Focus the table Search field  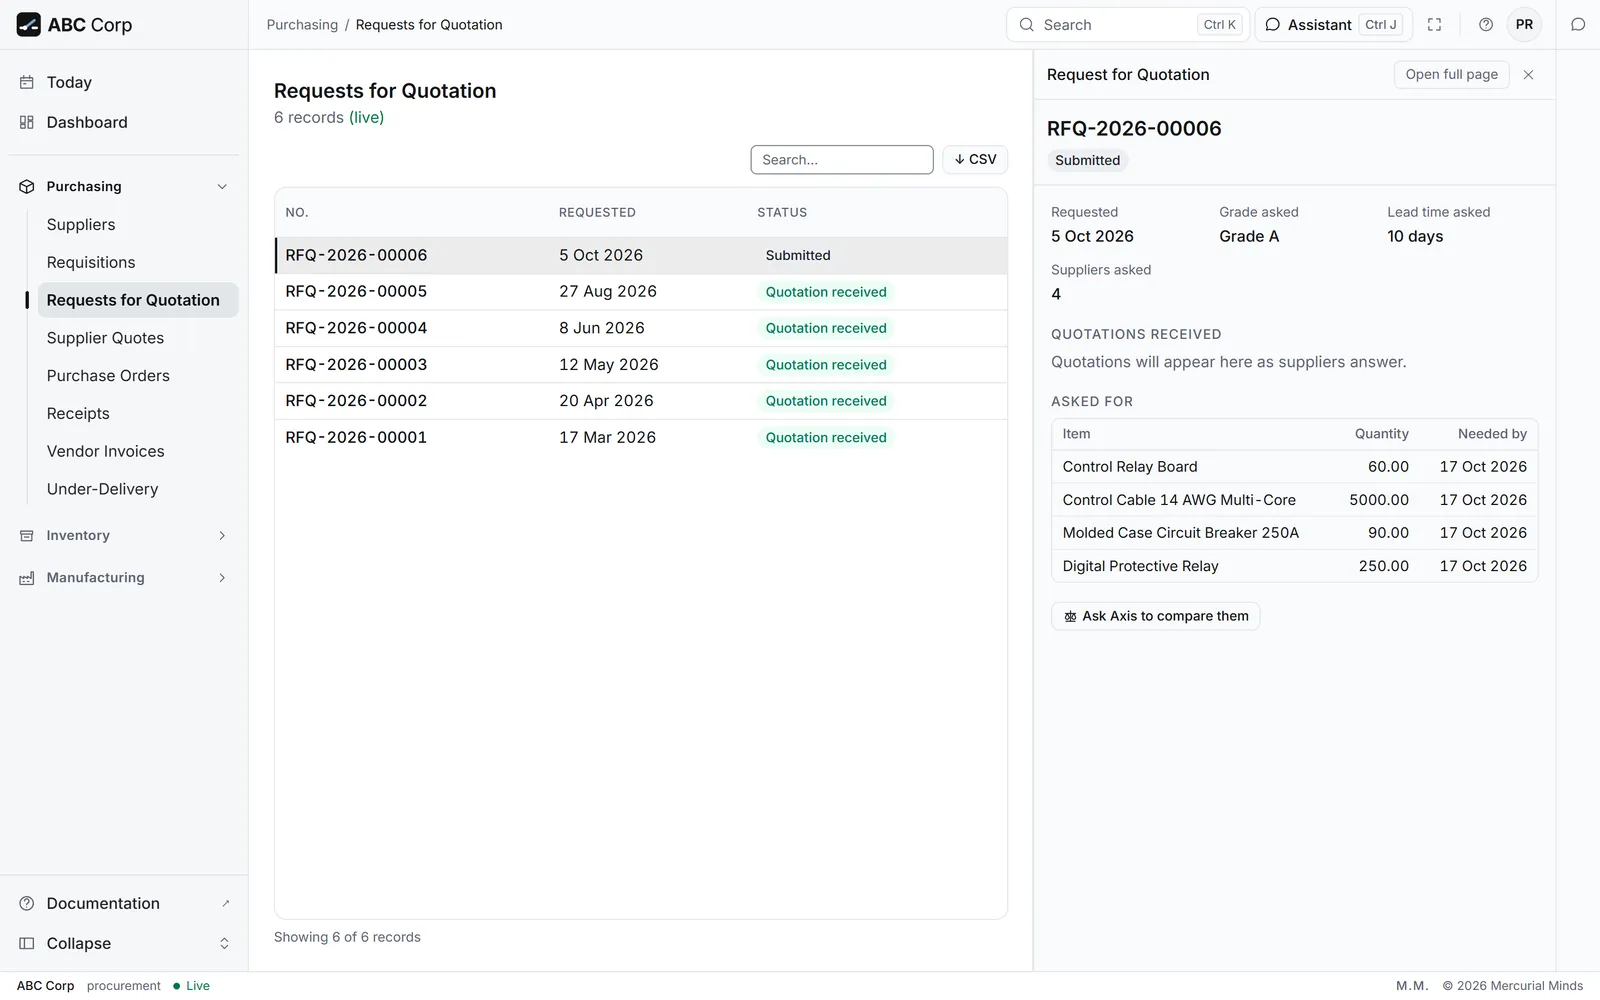[x=842, y=160]
